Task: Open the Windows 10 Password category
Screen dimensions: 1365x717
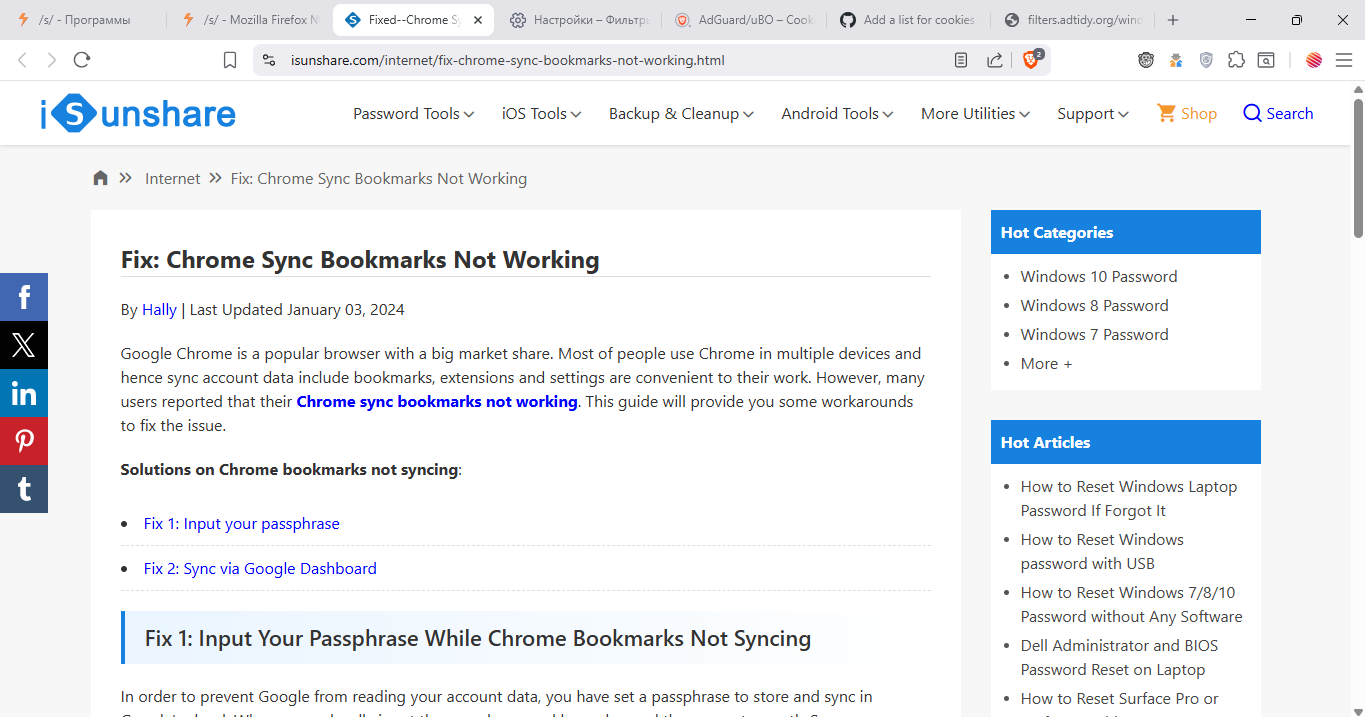Action: click(x=1099, y=277)
